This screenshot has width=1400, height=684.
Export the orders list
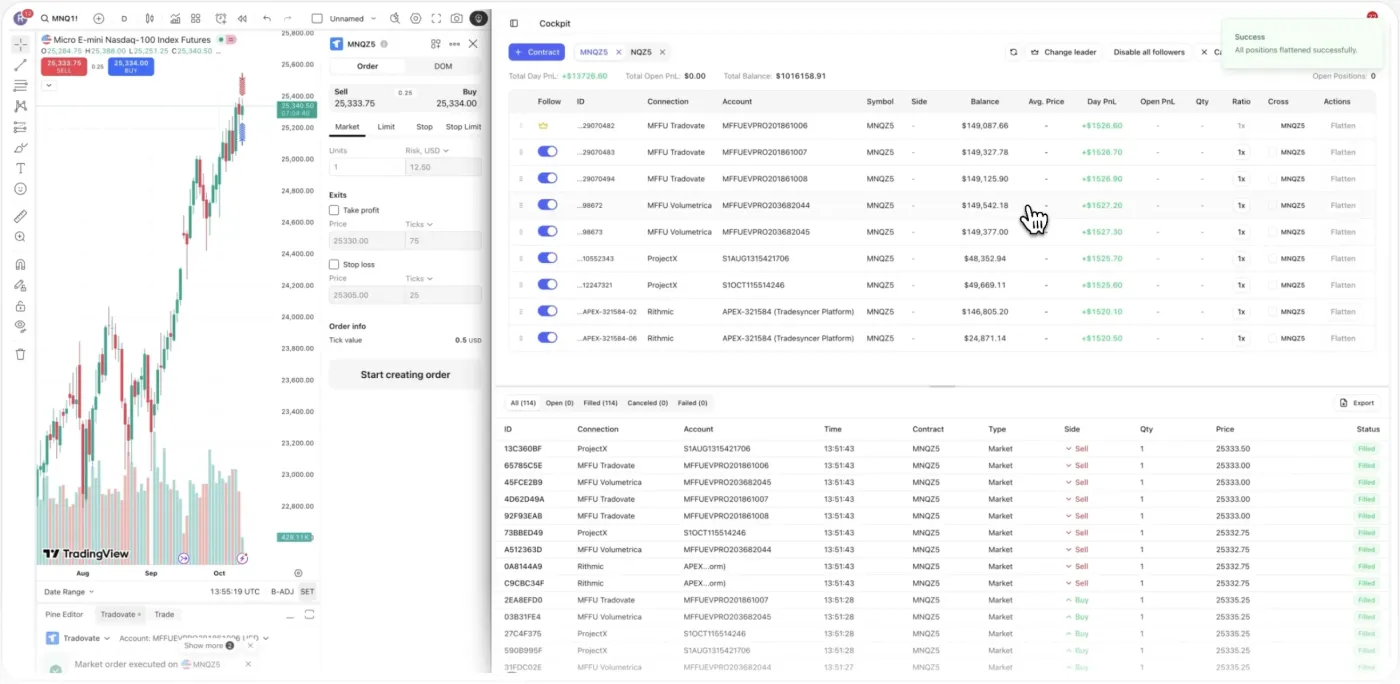coord(1357,403)
